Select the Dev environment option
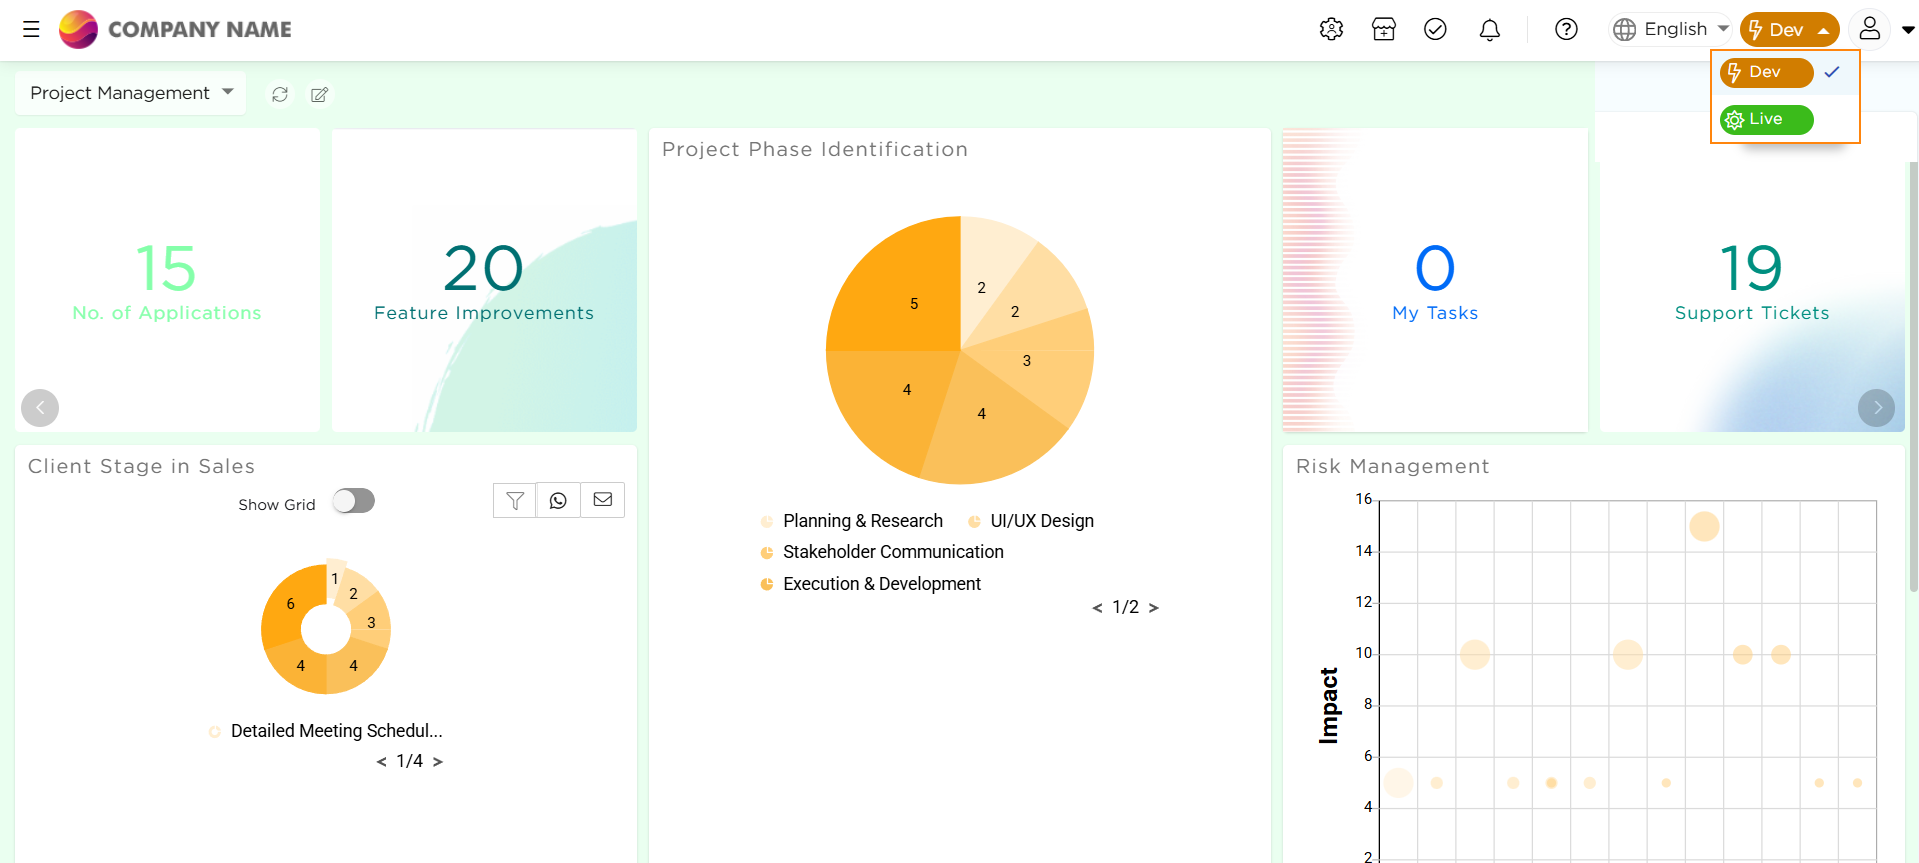Image resolution: width=1919 pixels, height=863 pixels. [1766, 73]
